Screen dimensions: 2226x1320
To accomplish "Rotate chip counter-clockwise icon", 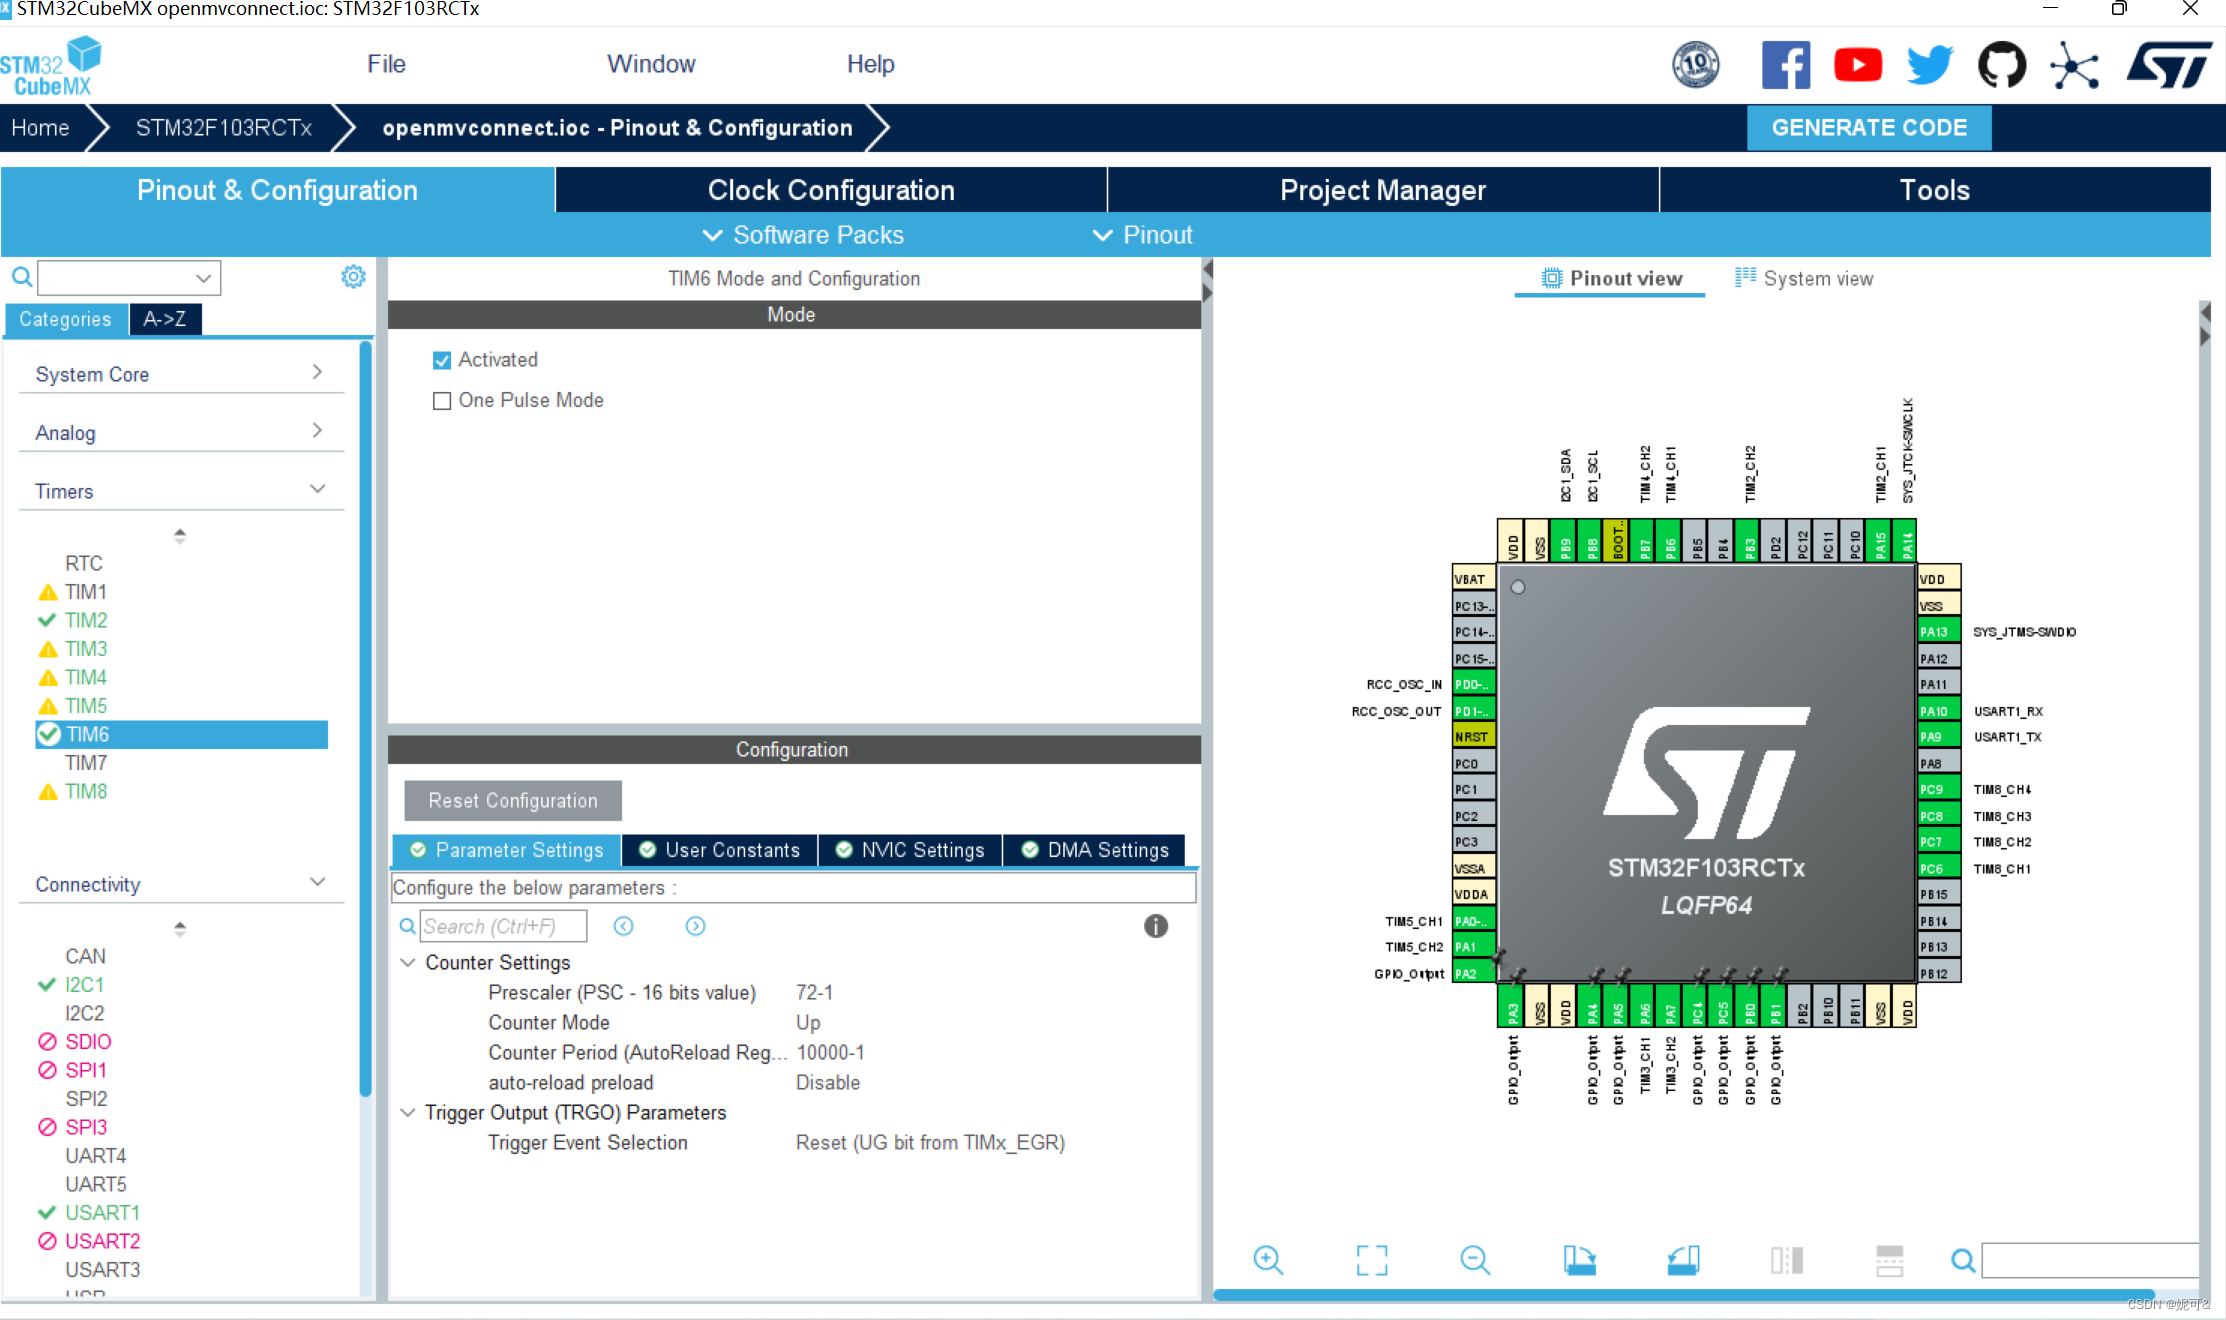I will pyautogui.click(x=1683, y=1260).
